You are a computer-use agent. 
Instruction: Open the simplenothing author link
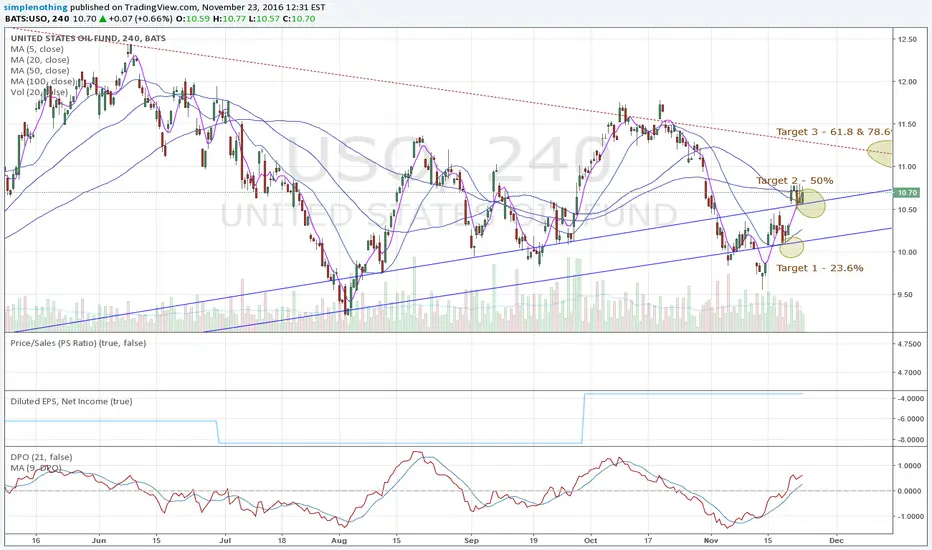tap(36, 8)
